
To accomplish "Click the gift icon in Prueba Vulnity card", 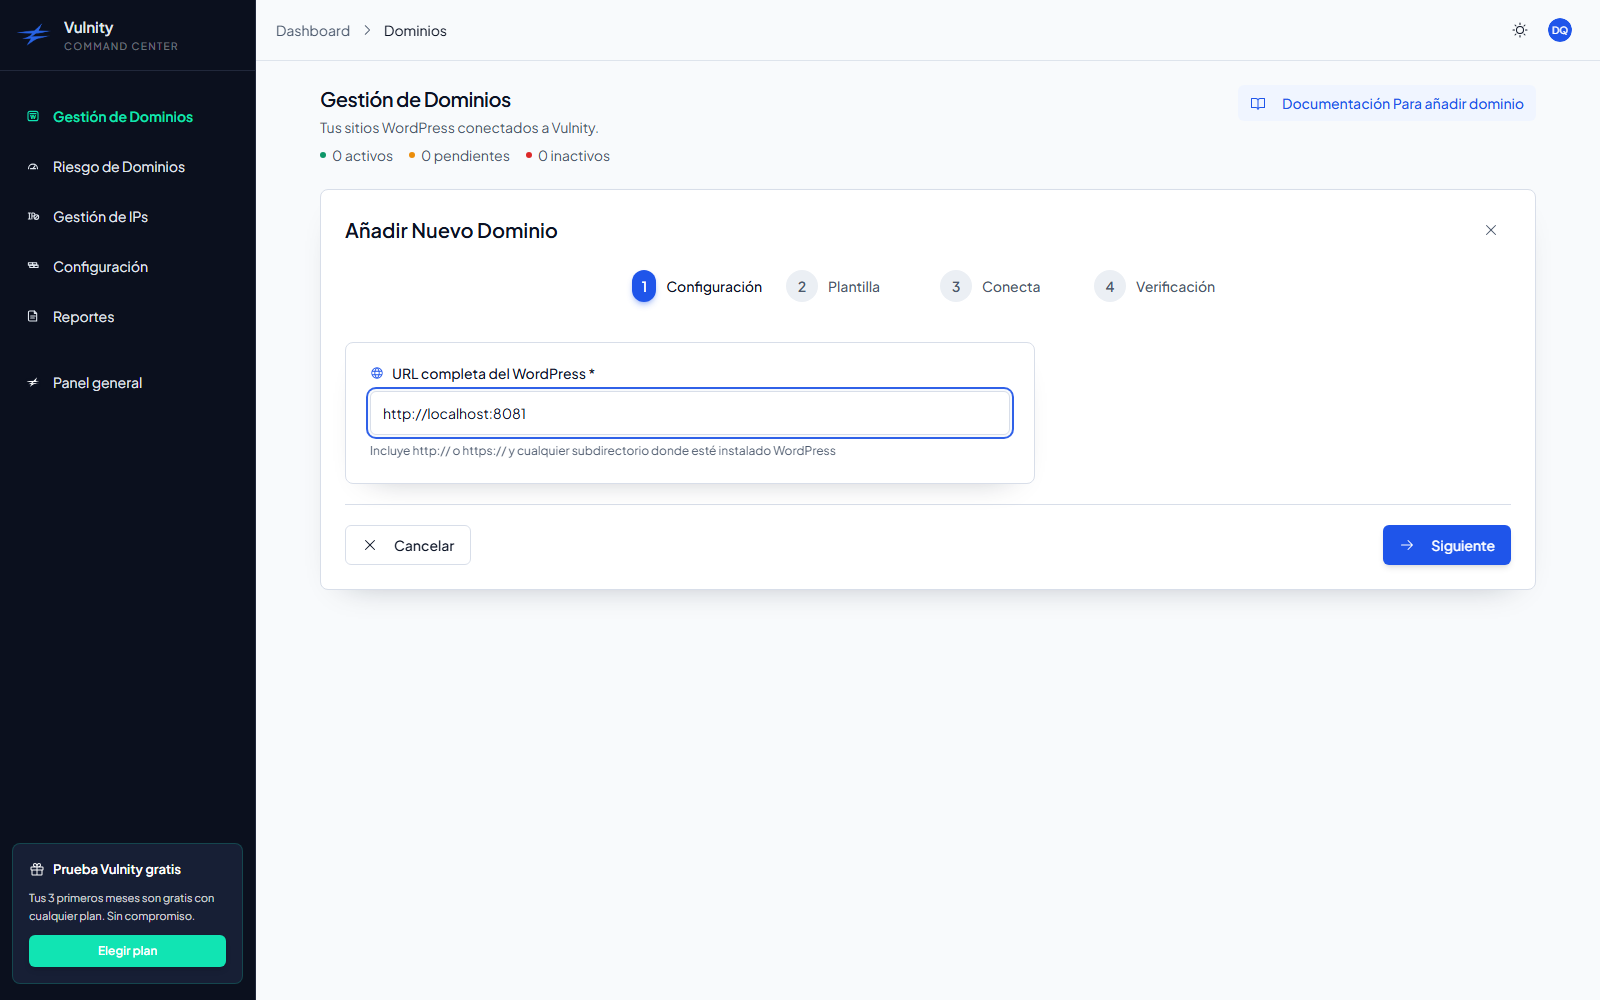I will (x=37, y=869).
